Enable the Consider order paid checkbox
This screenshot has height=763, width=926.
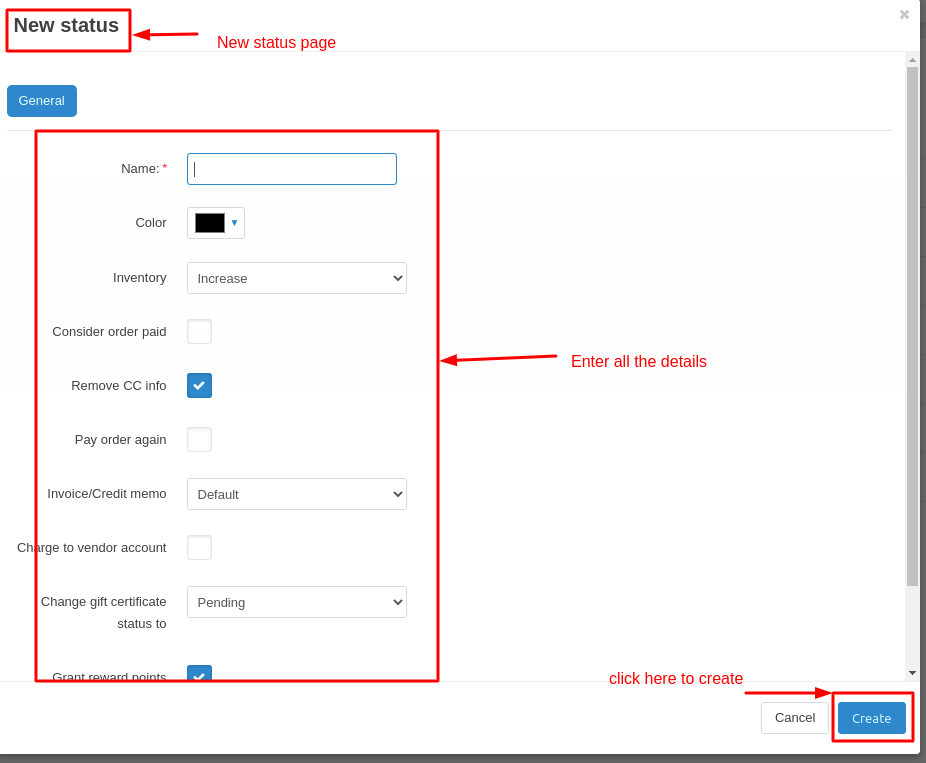[199, 332]
